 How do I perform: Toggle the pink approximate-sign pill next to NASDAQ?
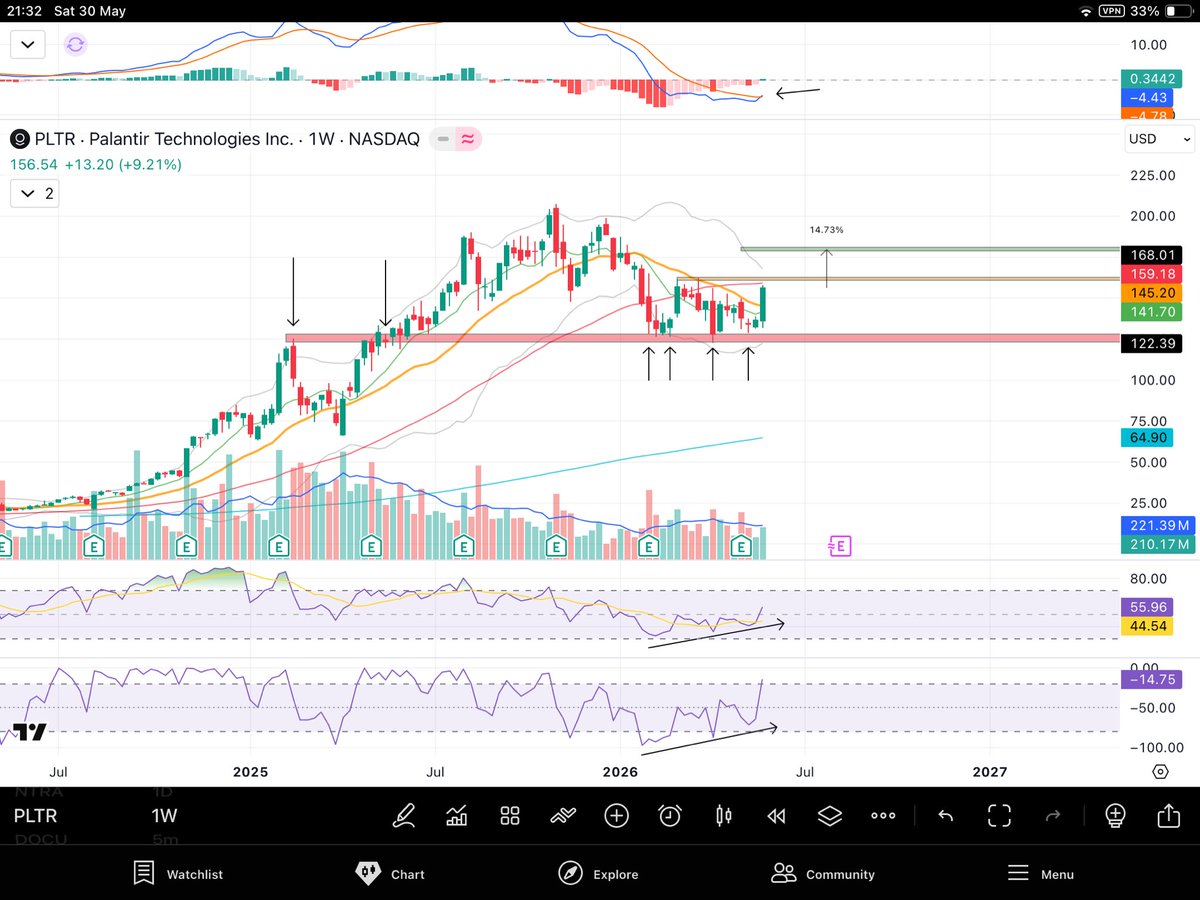click(x=467, y=139)
